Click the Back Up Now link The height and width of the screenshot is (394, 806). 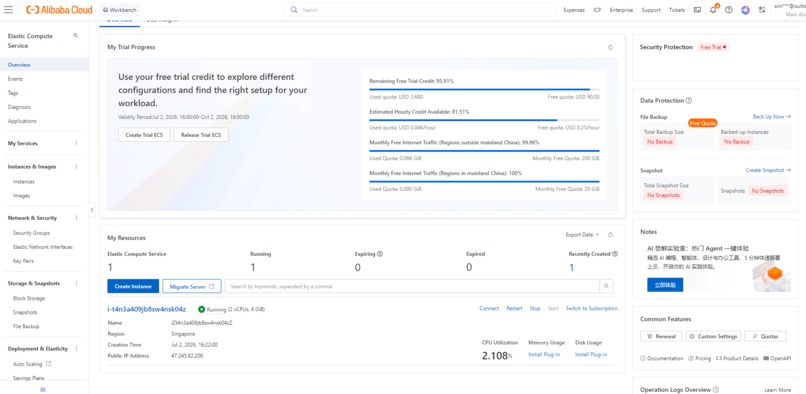coord(772,117)
